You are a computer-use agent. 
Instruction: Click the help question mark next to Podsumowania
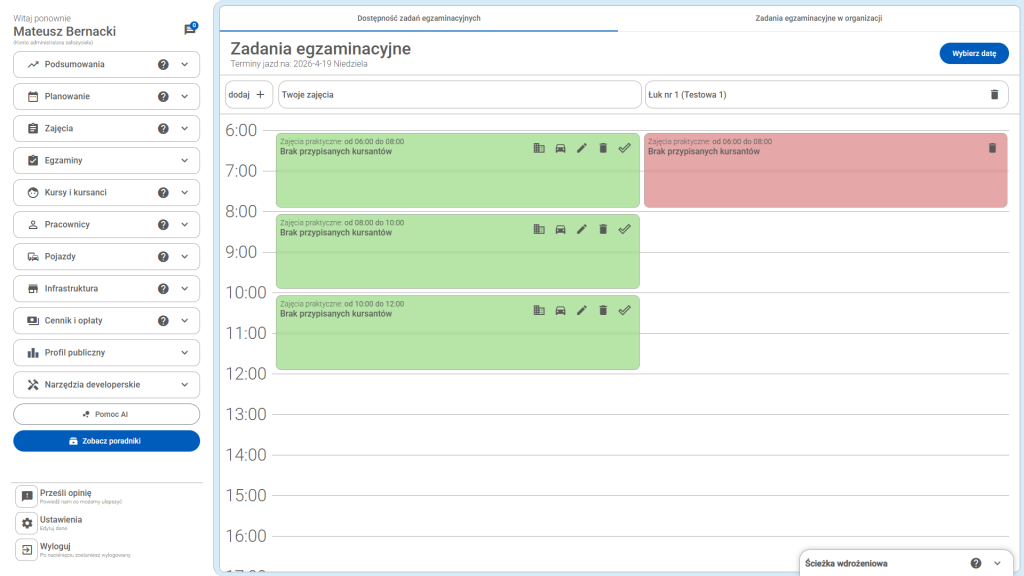(163, 64)
